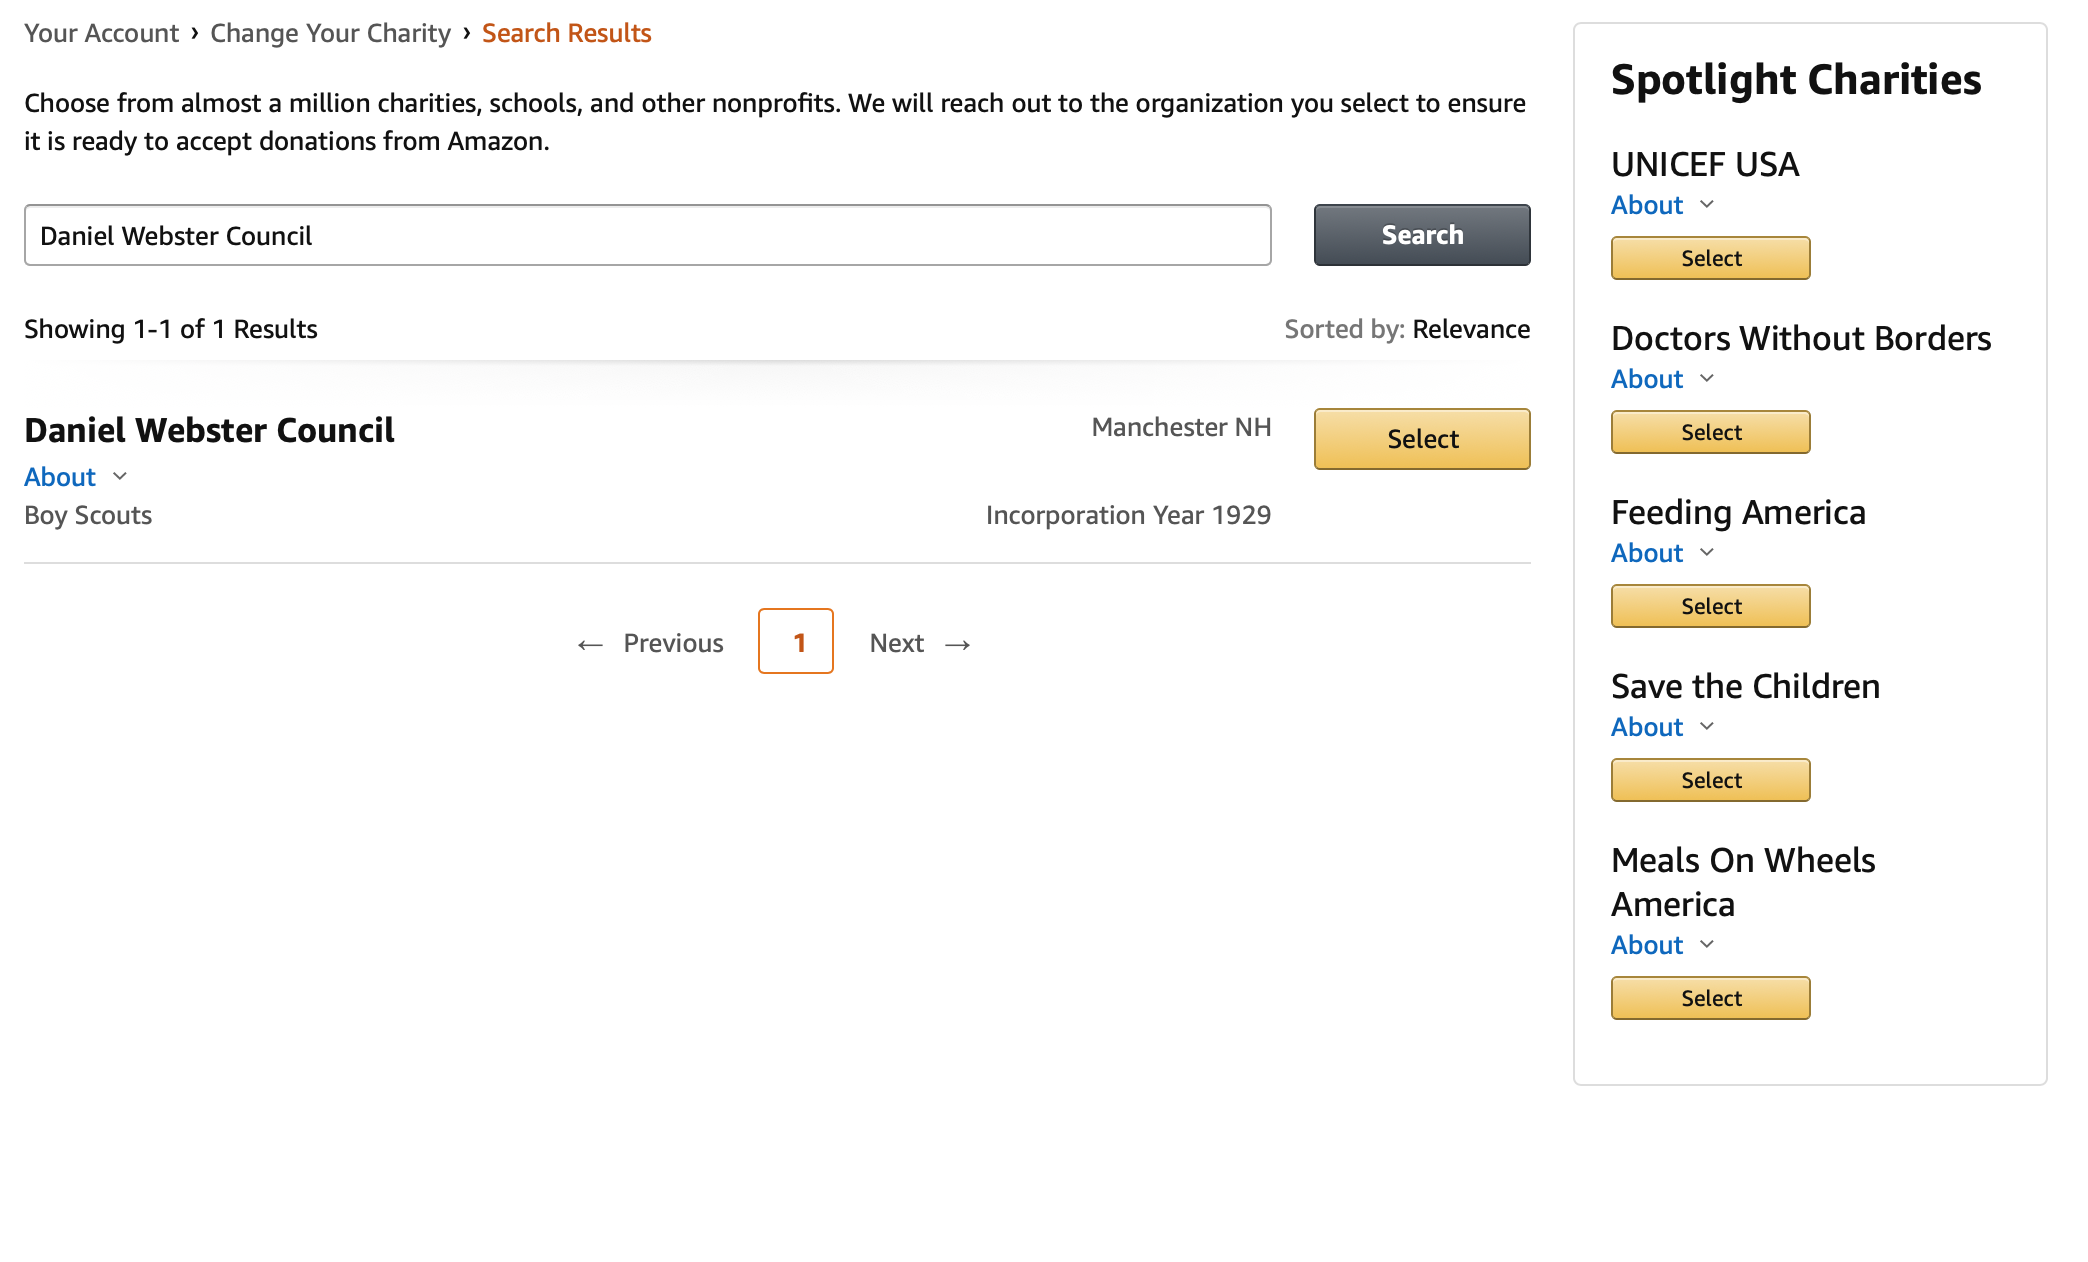
Task: Expand Save the Children About chevron
Action: point(1707,727)
